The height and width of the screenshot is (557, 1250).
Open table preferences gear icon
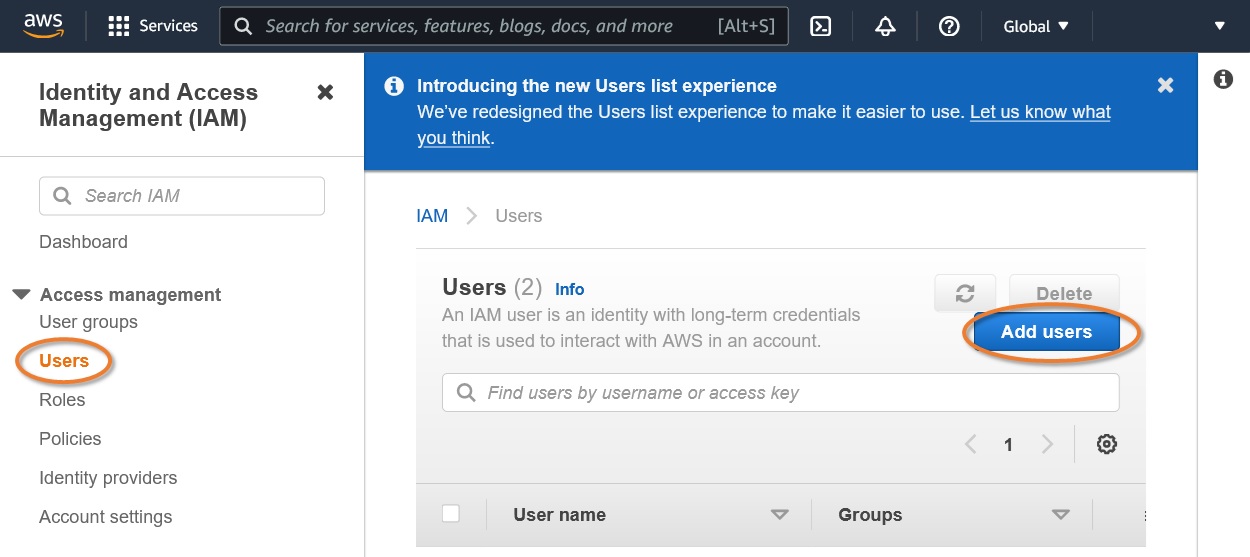pyautogui.click(x=1107, y=445)
